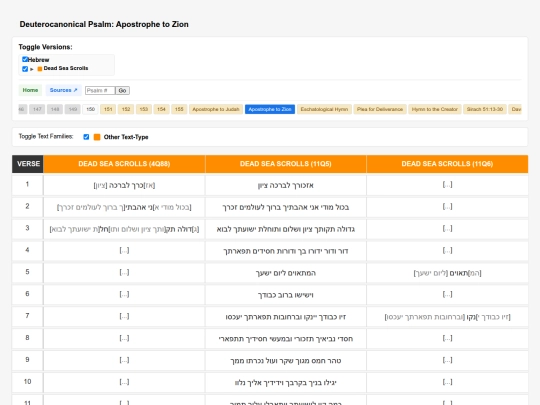Click 11Q5 Hebrew text in verse 3
This screenshot has height=405, width=540.
pos(285,229)
